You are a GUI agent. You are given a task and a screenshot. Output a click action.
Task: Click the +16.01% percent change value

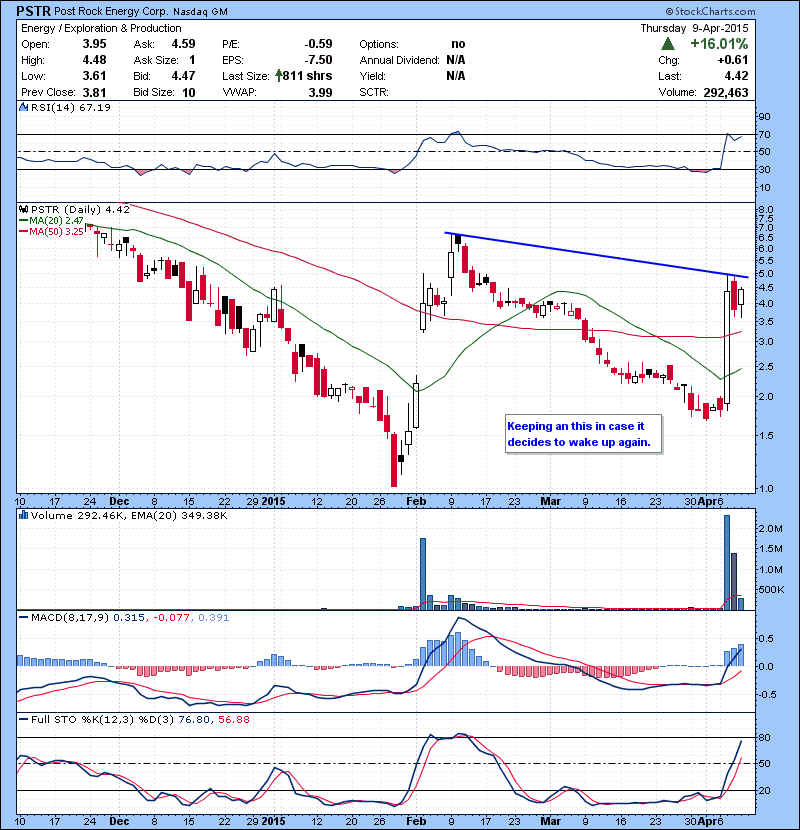(x=719, y=44)
